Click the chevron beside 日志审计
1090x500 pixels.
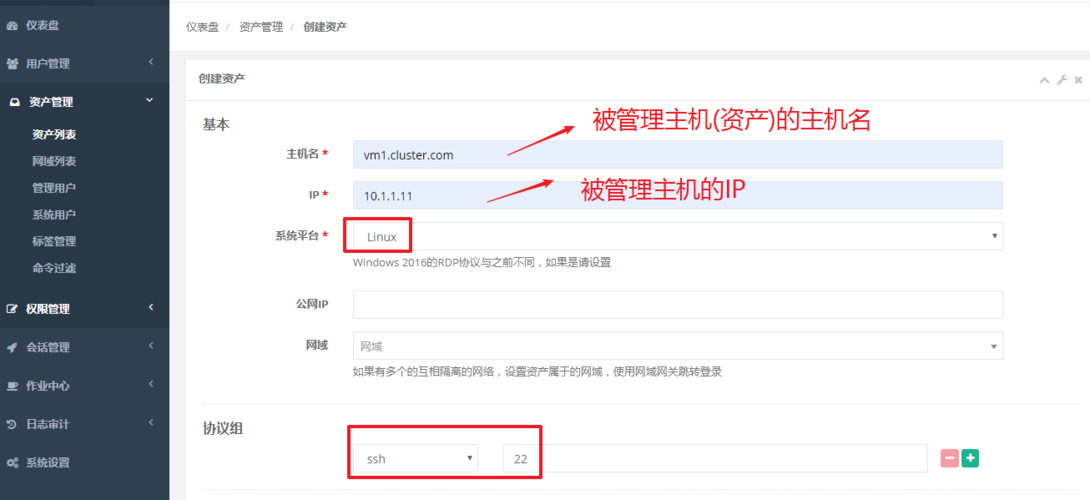151,422
